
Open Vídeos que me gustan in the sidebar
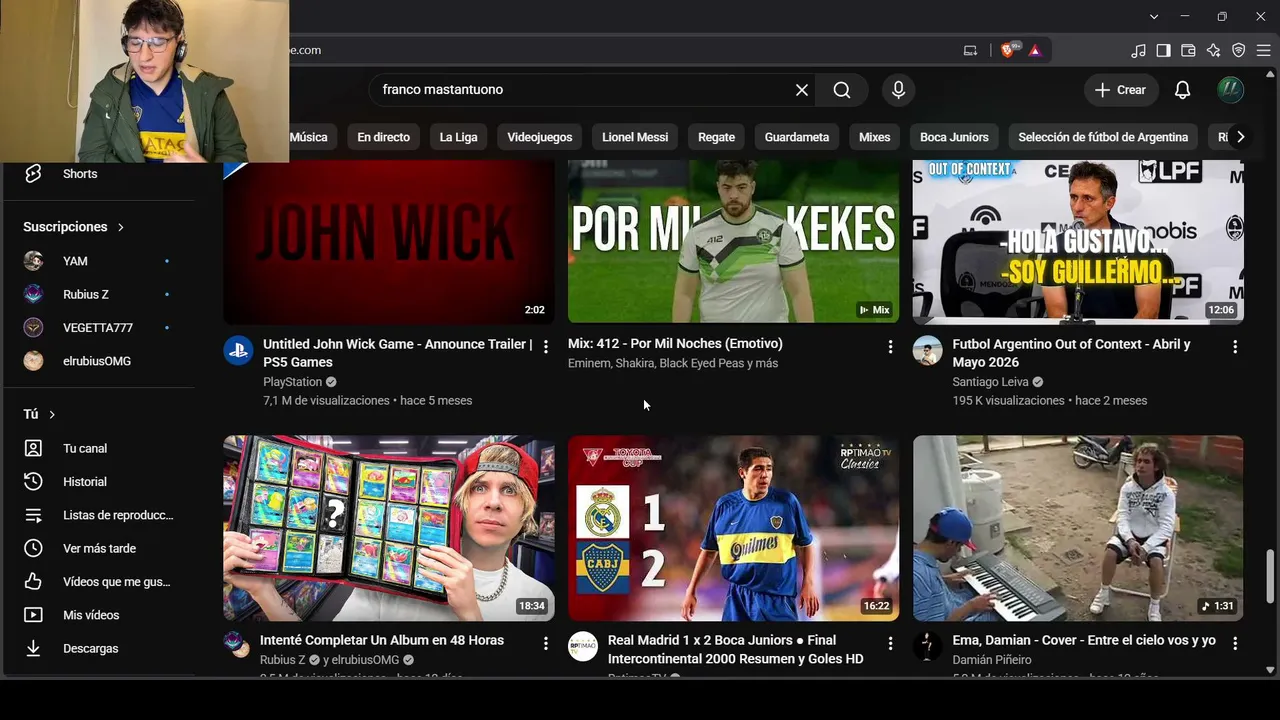[x=98, y=582]
